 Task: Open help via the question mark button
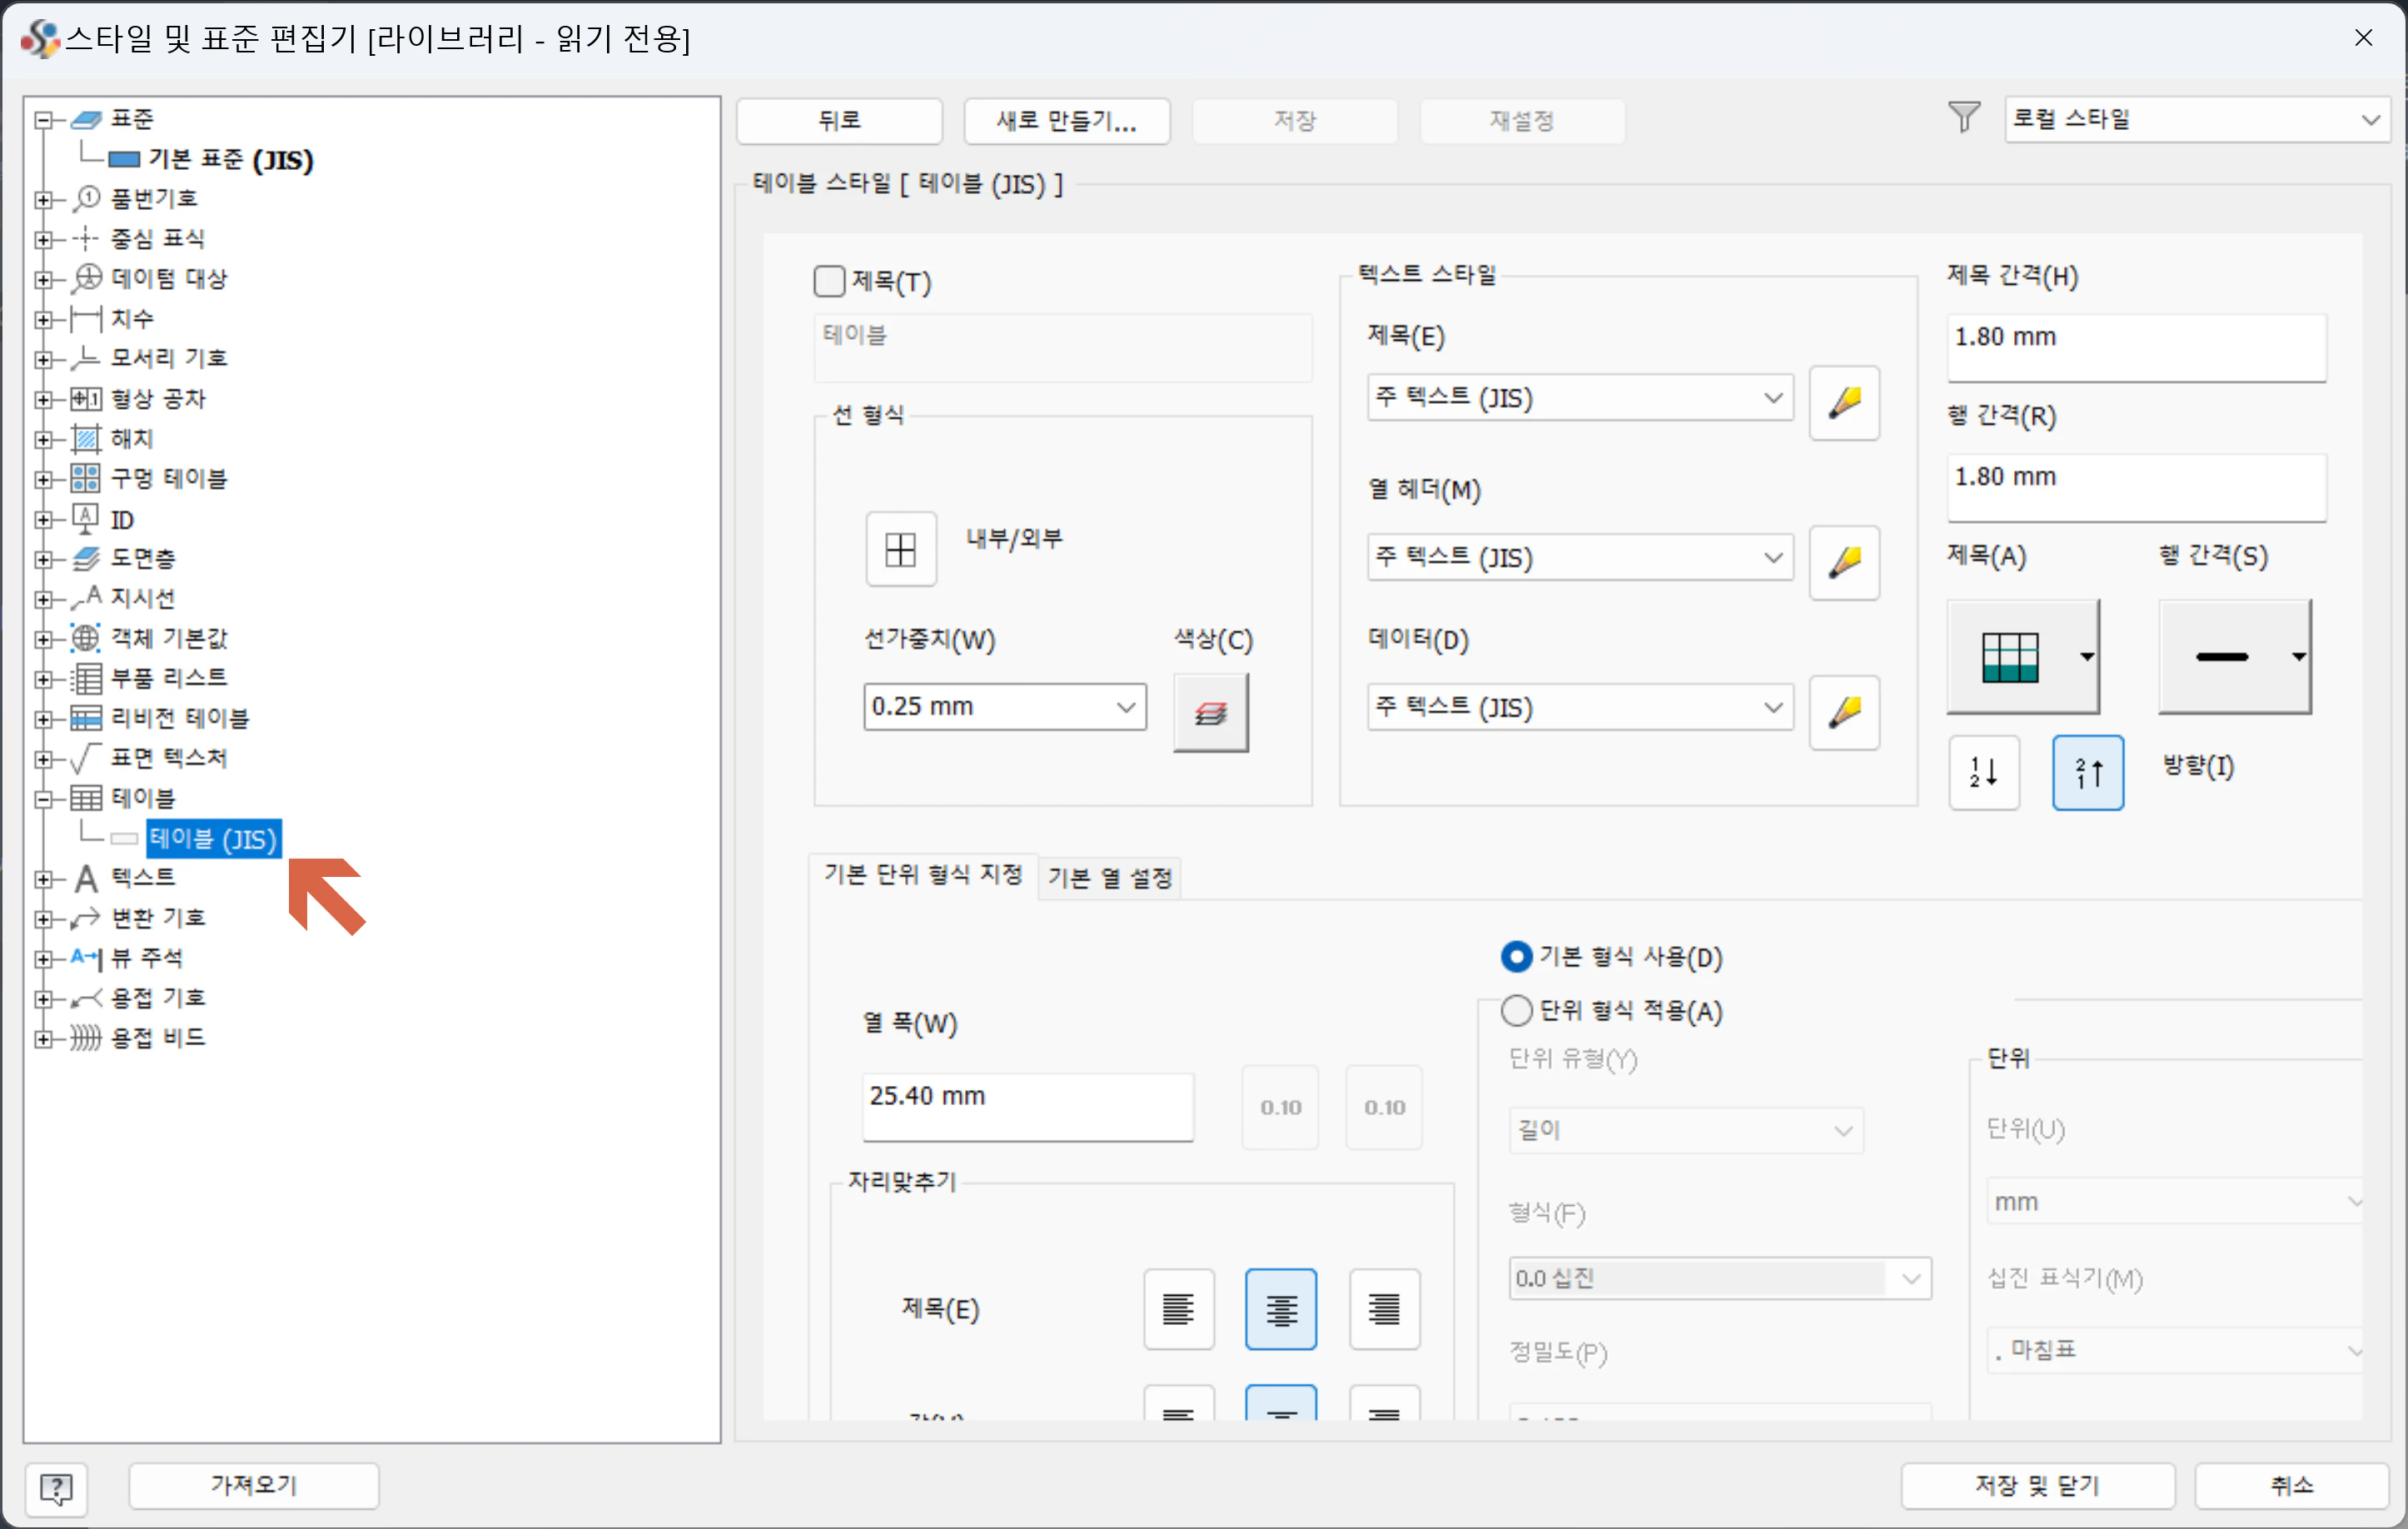click(x=56, y=1489)
